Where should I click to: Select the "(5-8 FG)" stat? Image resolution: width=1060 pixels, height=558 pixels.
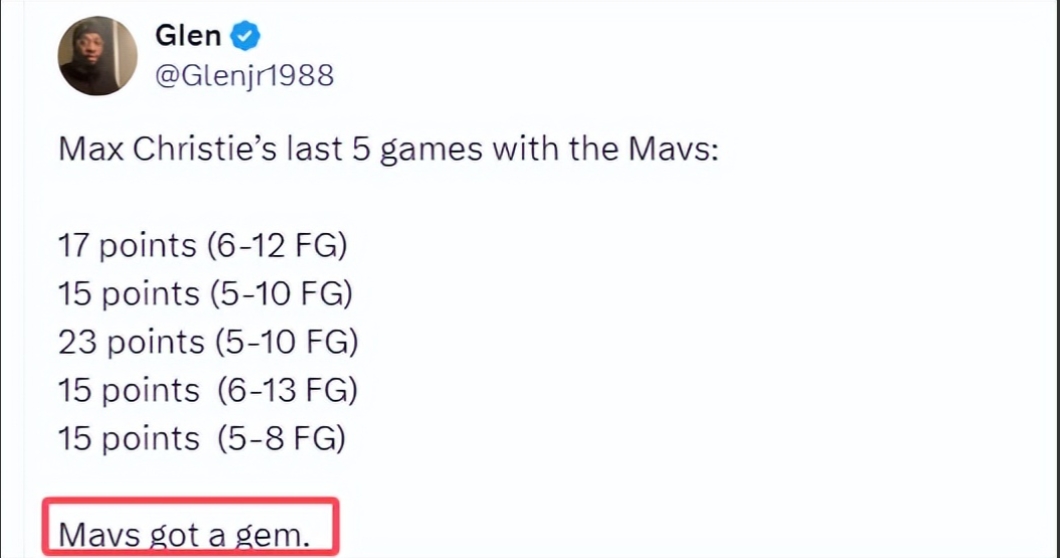(281, 439)
